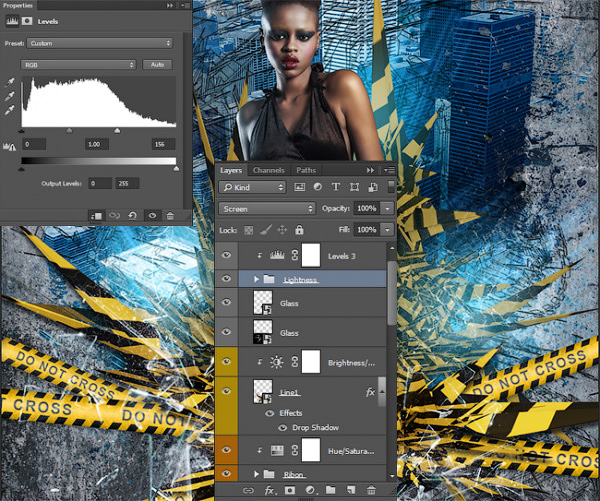Create a new layer
Viewport: 600px width, 501px height.
[x=351, y=490]
